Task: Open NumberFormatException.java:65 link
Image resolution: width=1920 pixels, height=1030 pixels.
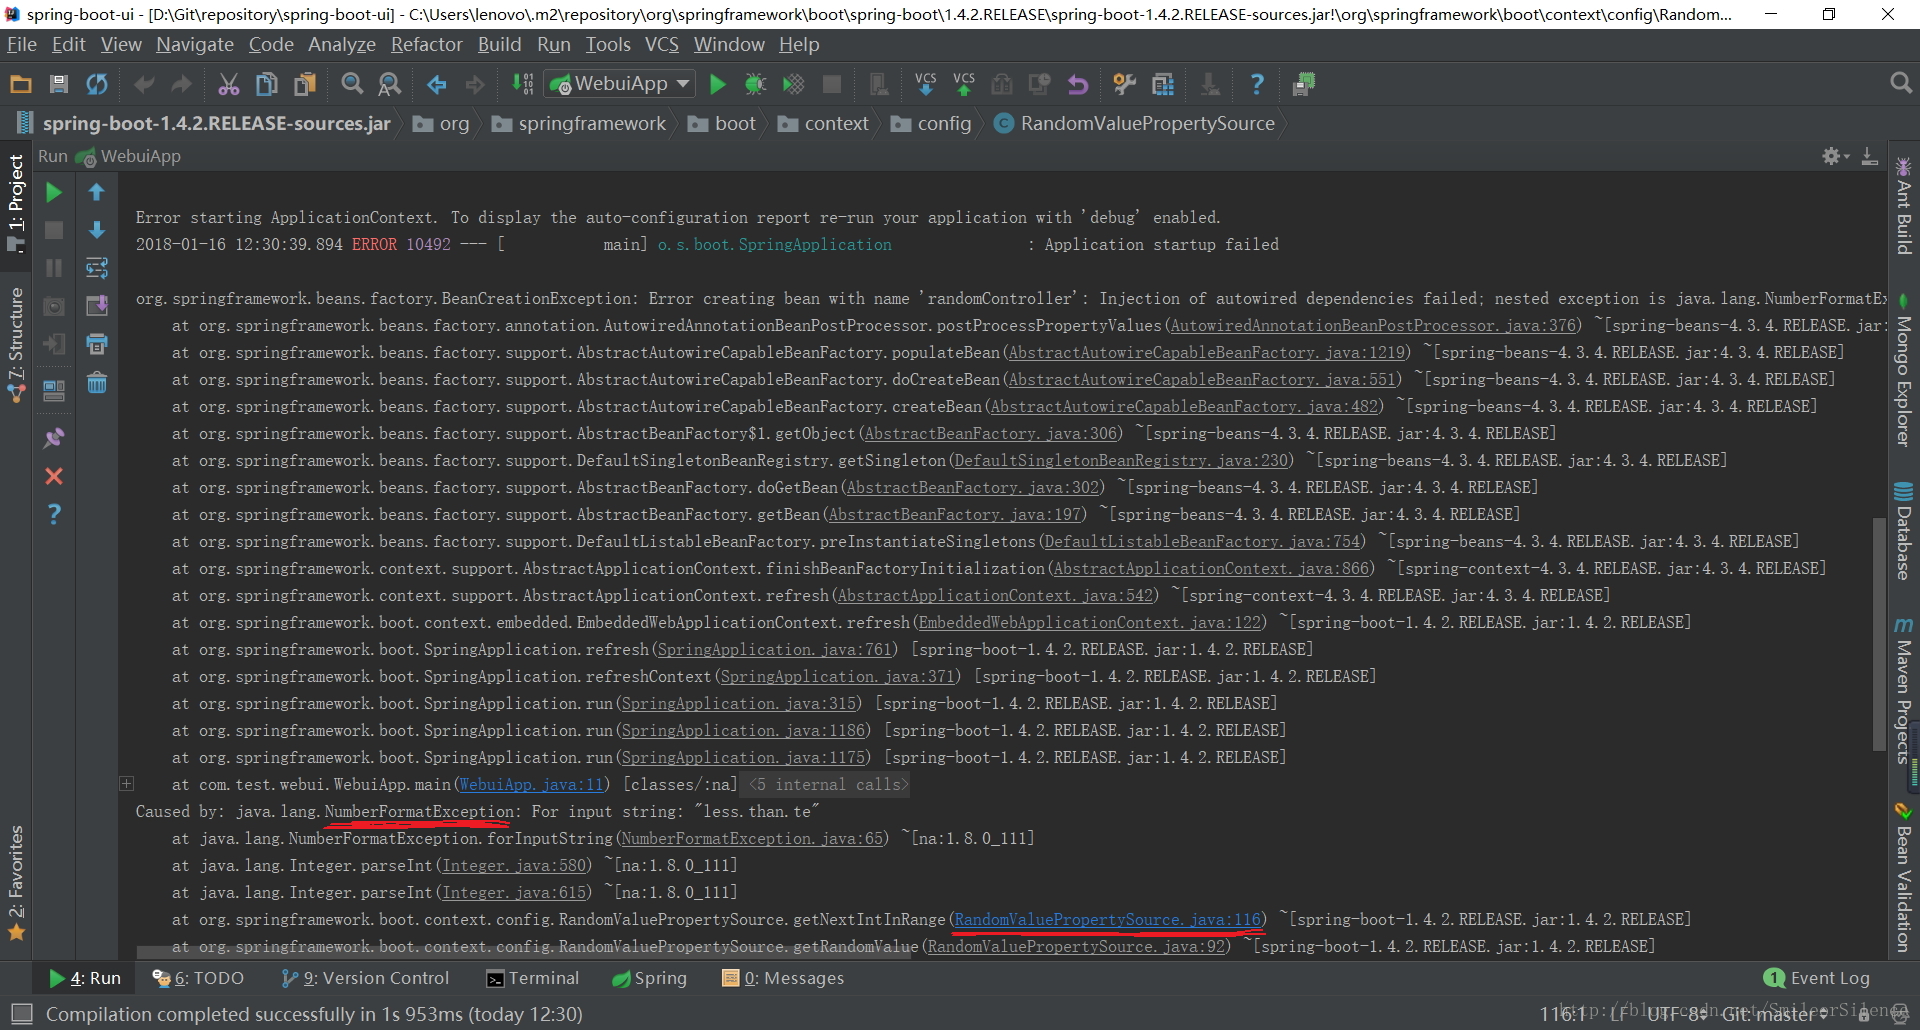Action: [753, 839]
